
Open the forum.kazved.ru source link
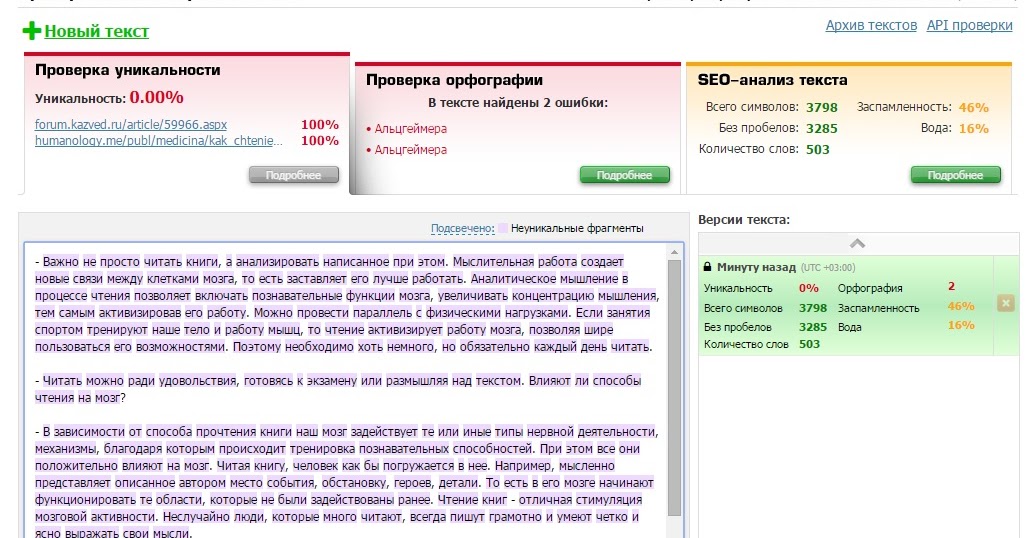pos(131,125)
